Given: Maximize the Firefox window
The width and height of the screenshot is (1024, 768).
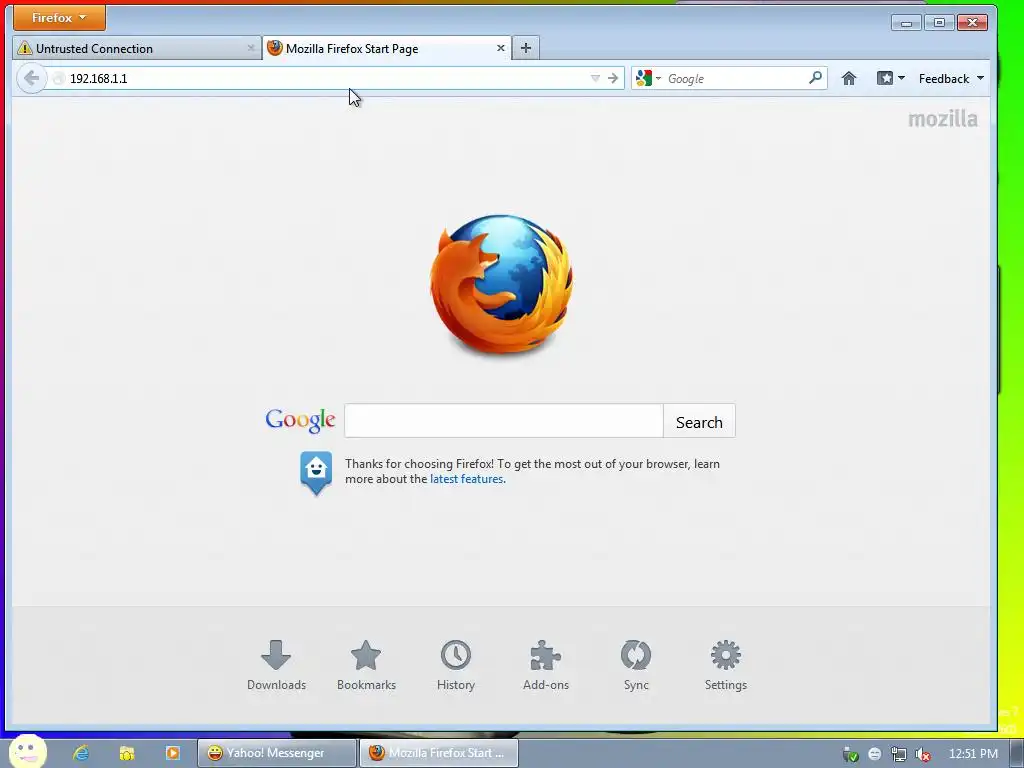Looking at the screenshot, I should [939, 23].
